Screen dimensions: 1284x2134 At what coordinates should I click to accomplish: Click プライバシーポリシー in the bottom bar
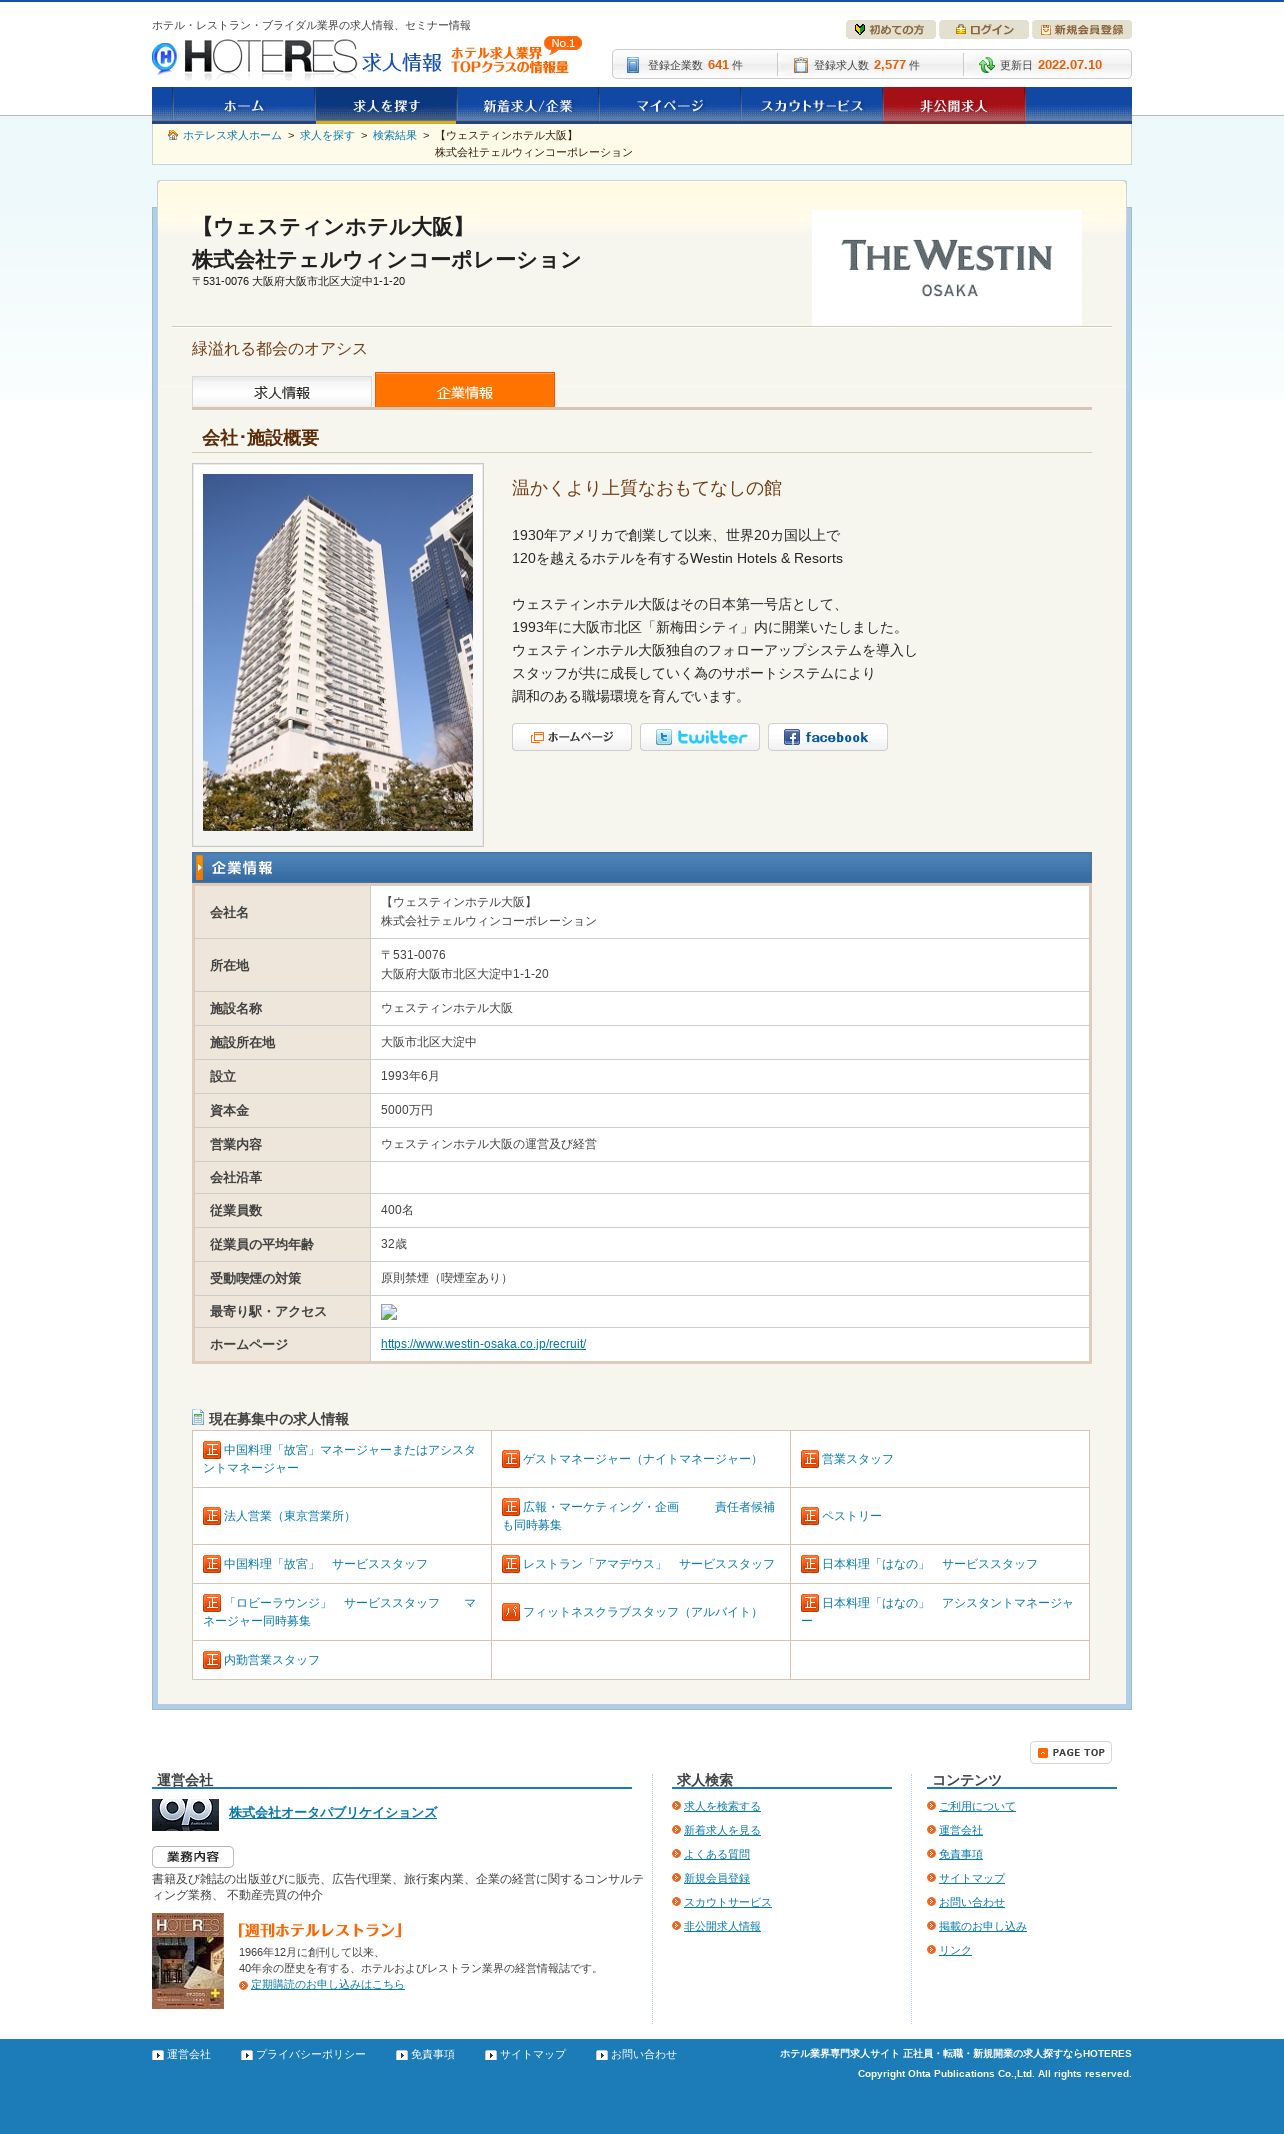[311, 2054]
